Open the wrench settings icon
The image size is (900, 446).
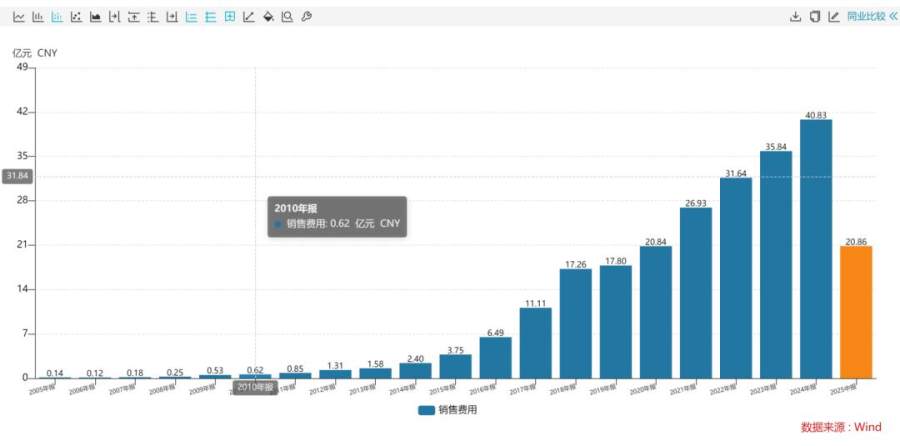(306, 17)
